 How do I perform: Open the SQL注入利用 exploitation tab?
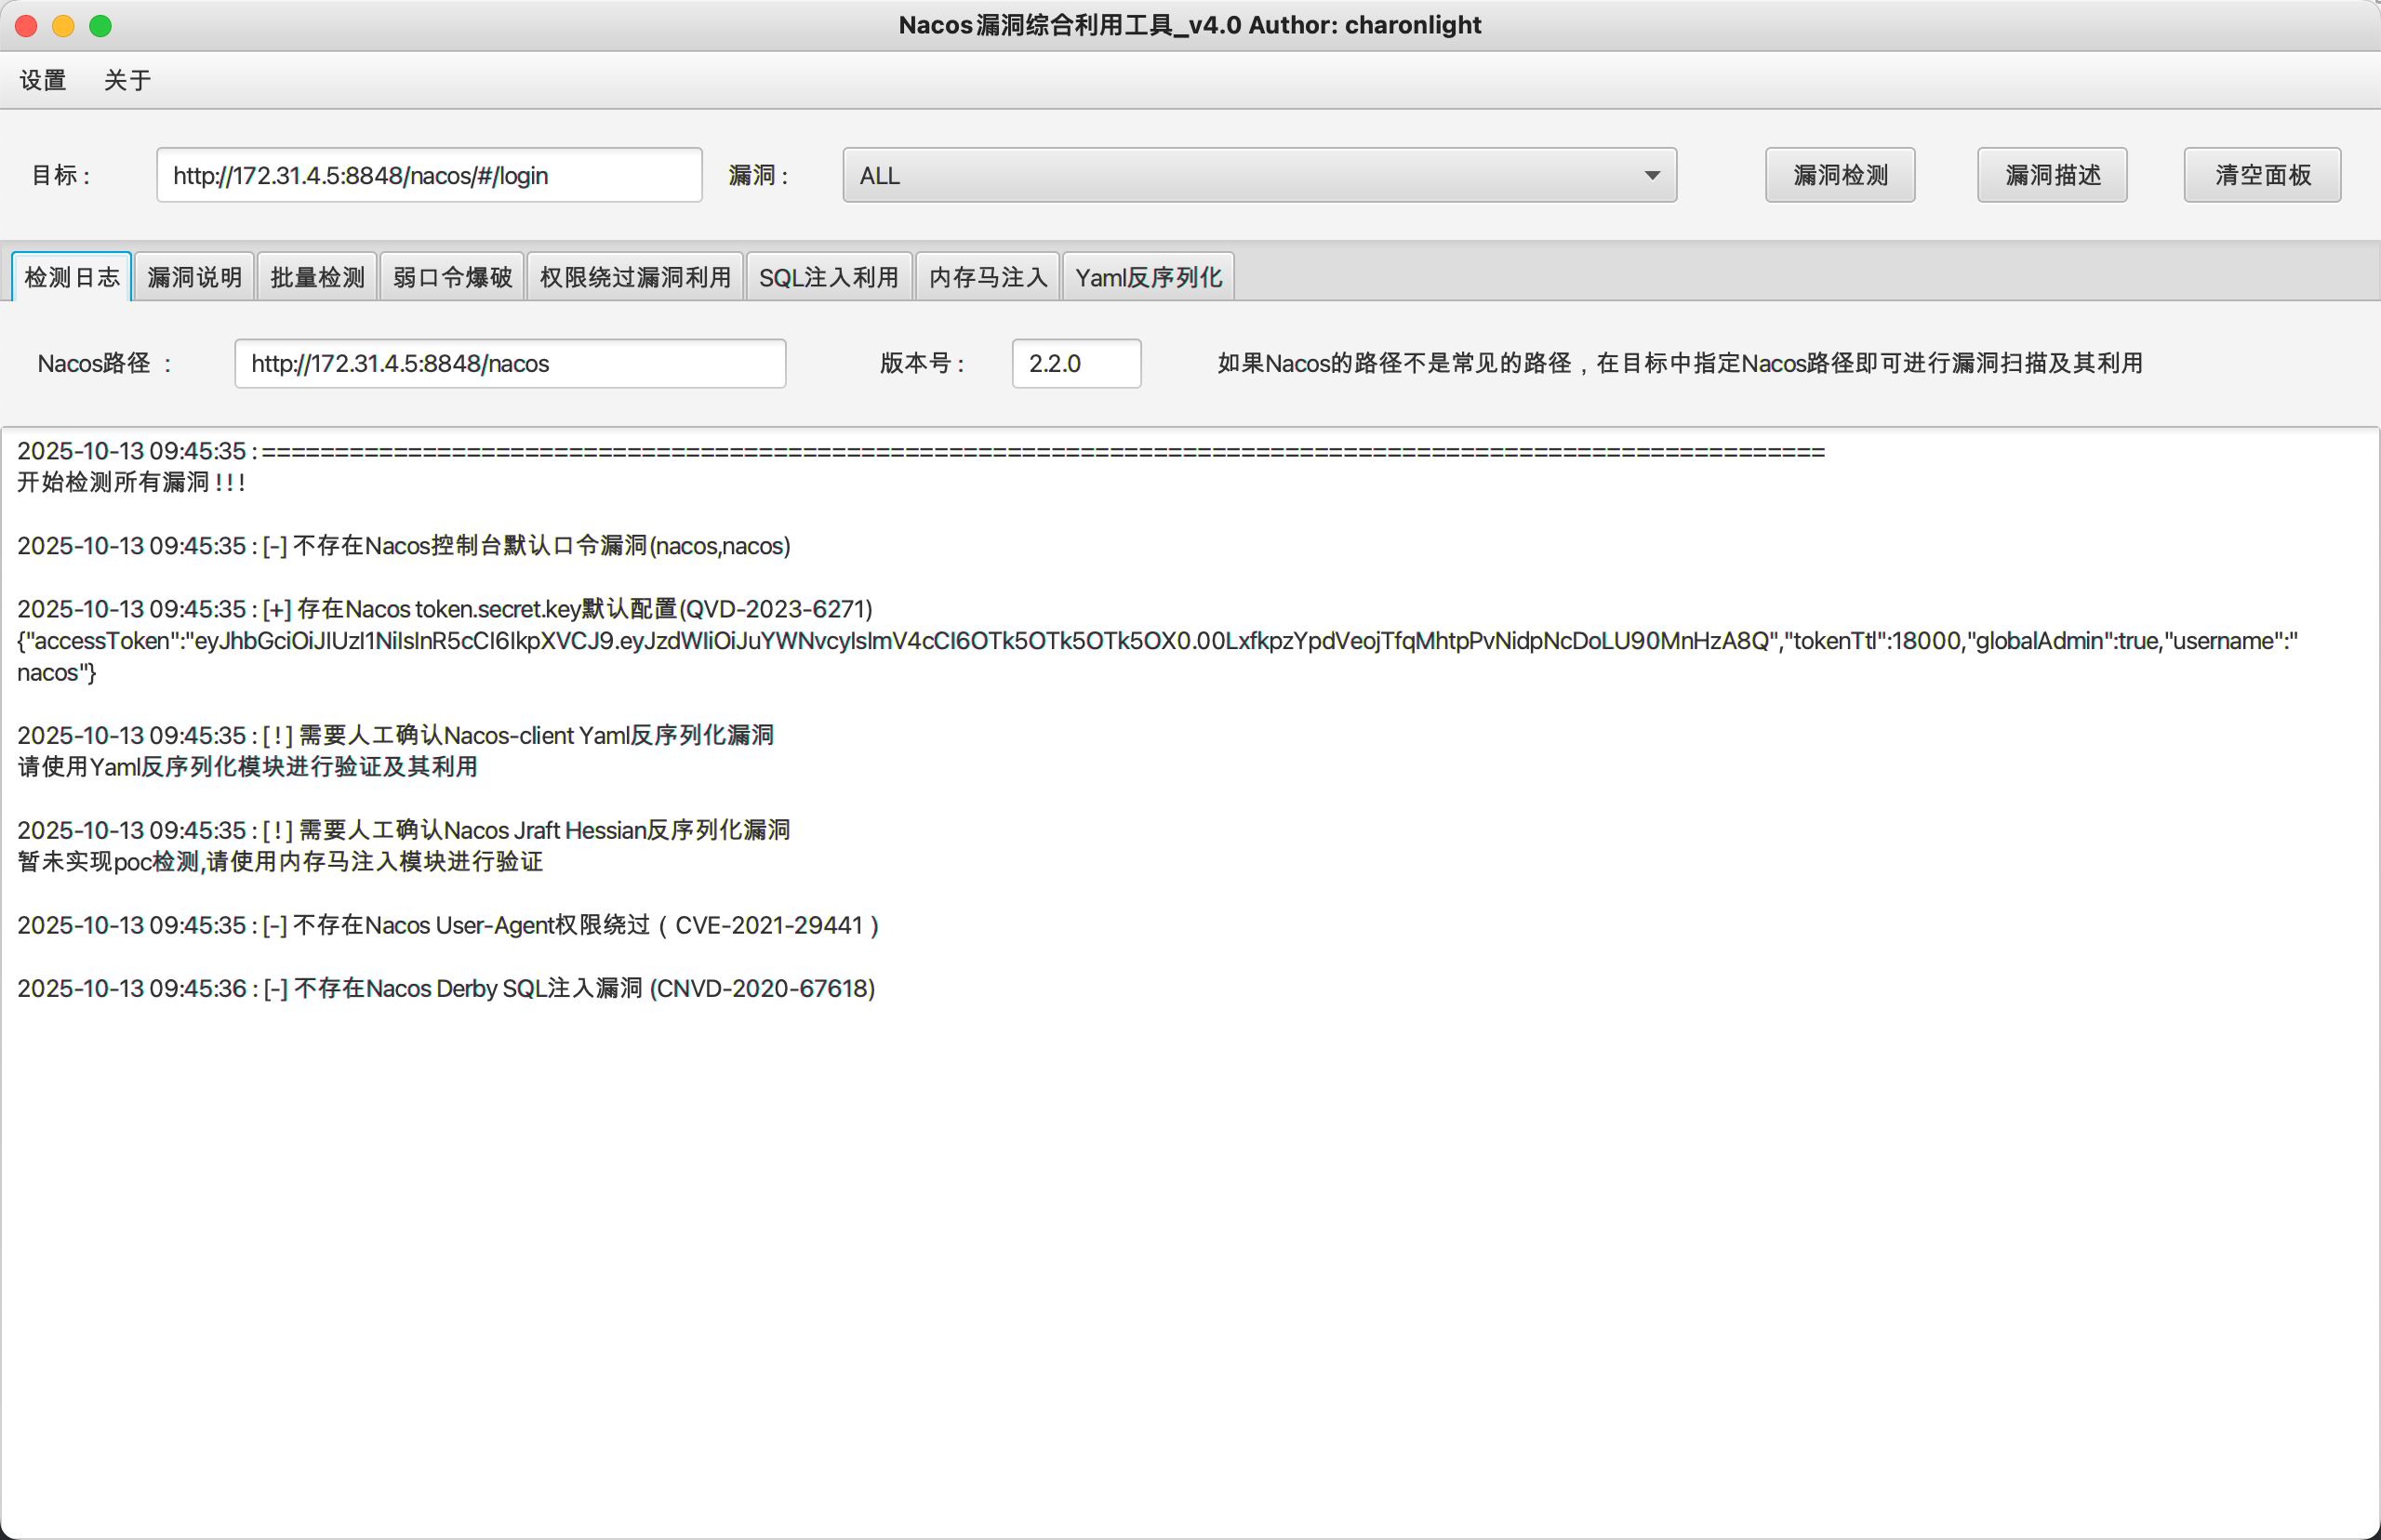point(828,277)
